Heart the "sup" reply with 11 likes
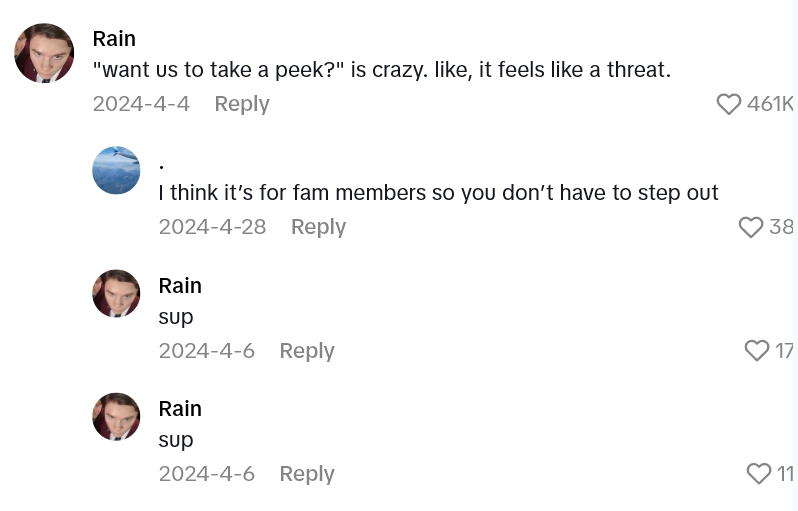Screen dimensions: 798x511 point(759,473)
